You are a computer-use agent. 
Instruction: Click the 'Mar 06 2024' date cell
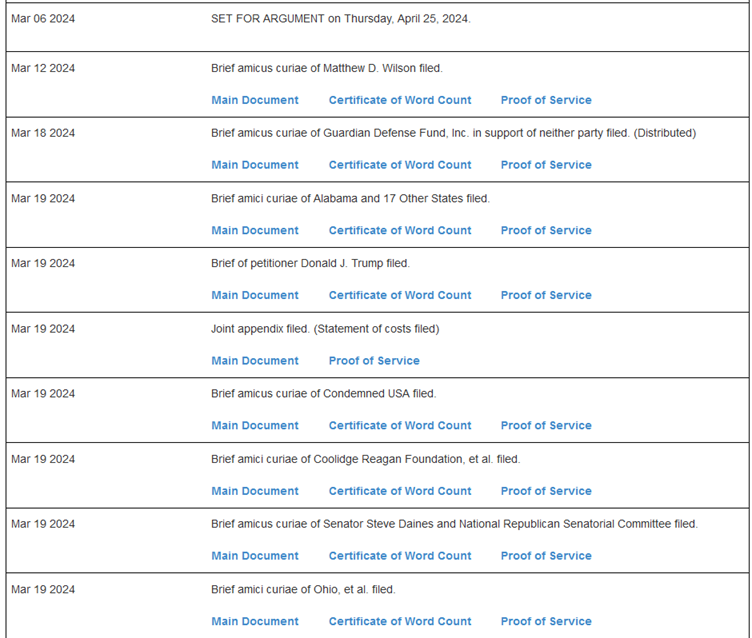tap(43, 19)
